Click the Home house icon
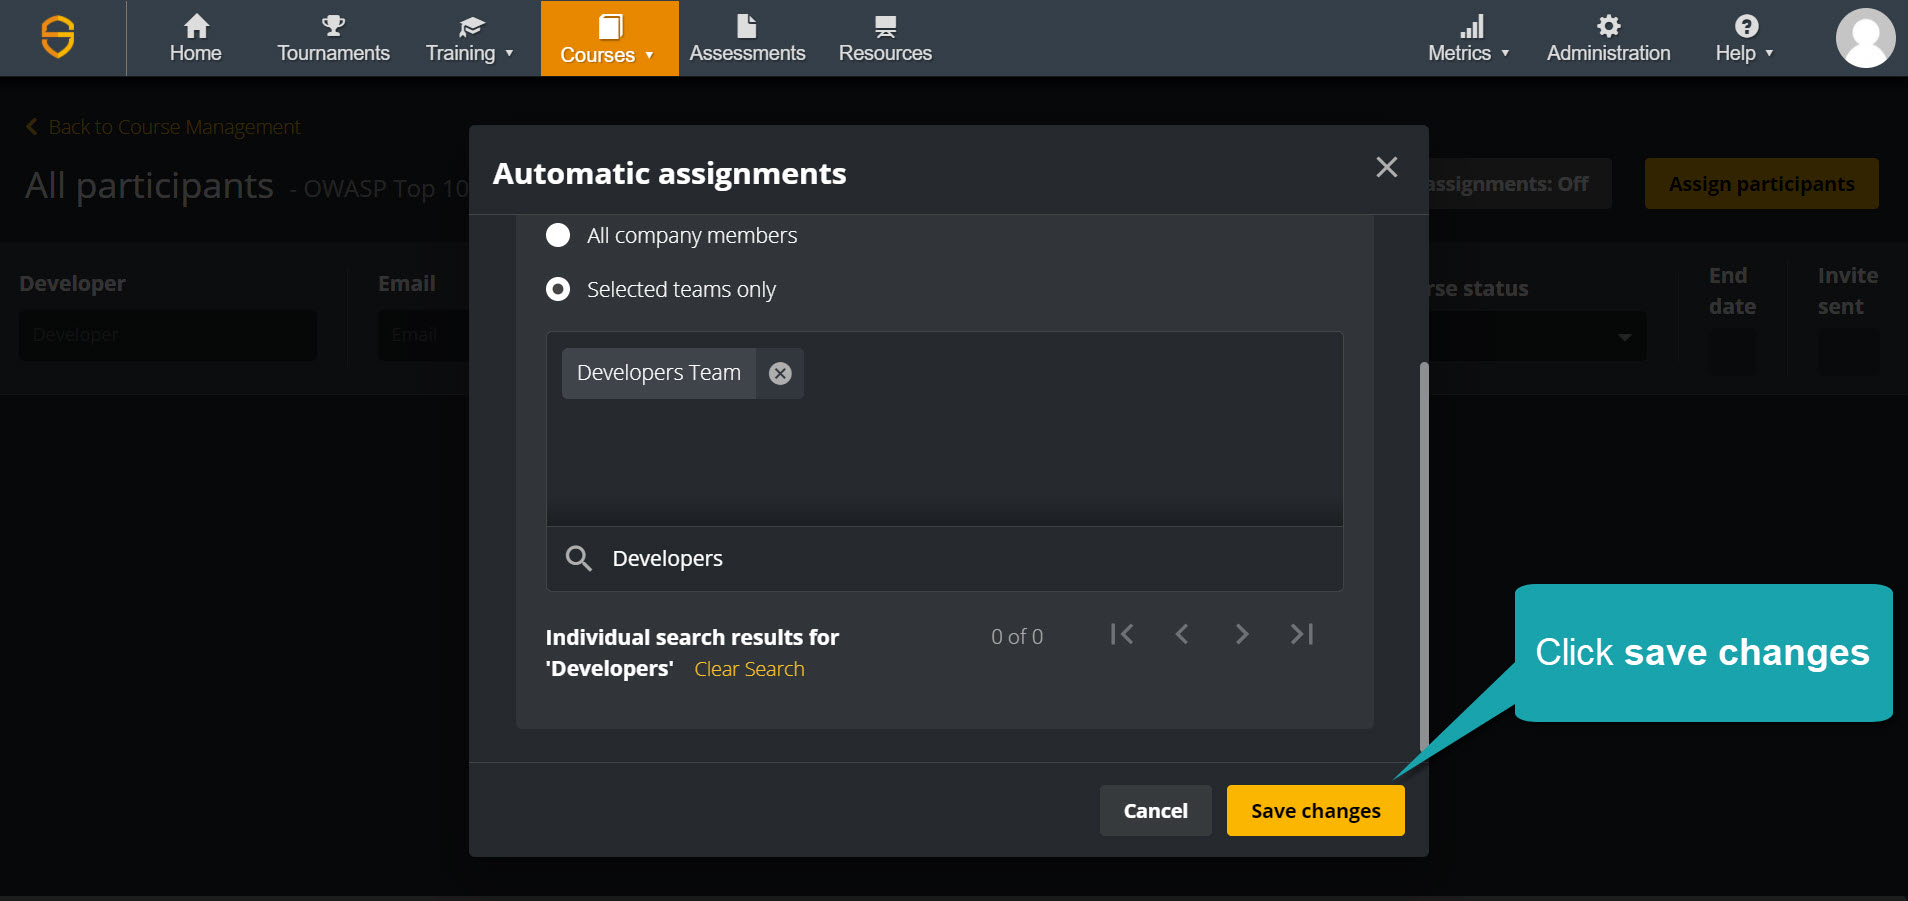1908x901 pixels. coord(196,25)
